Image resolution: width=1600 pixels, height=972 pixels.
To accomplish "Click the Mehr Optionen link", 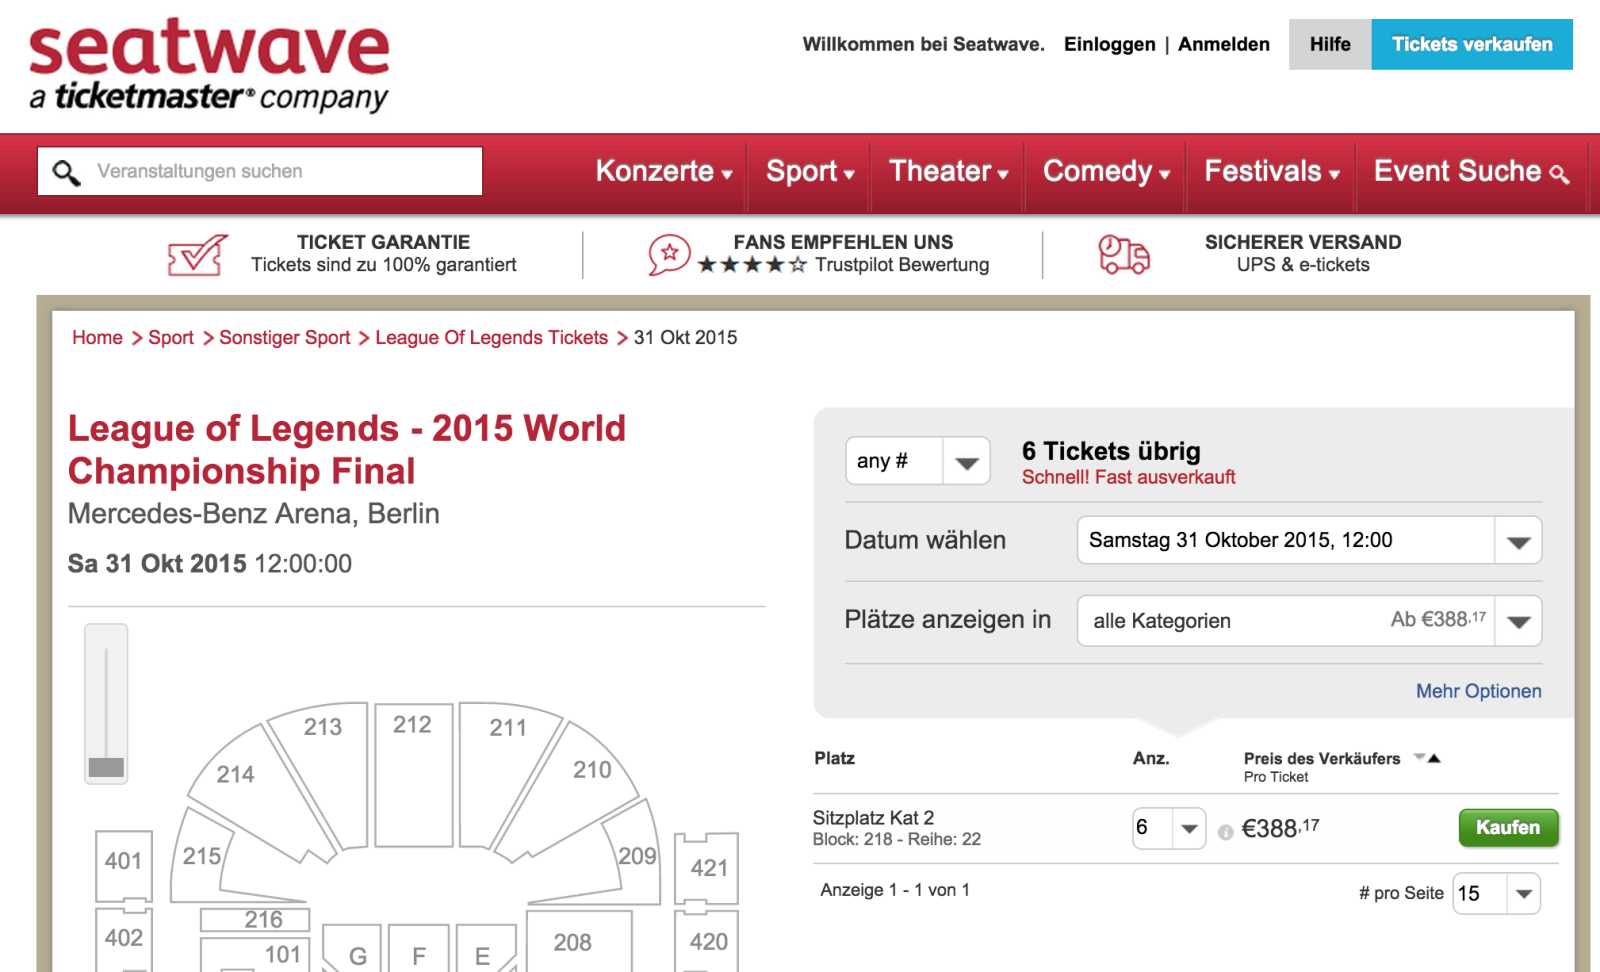I will 1477,691.
